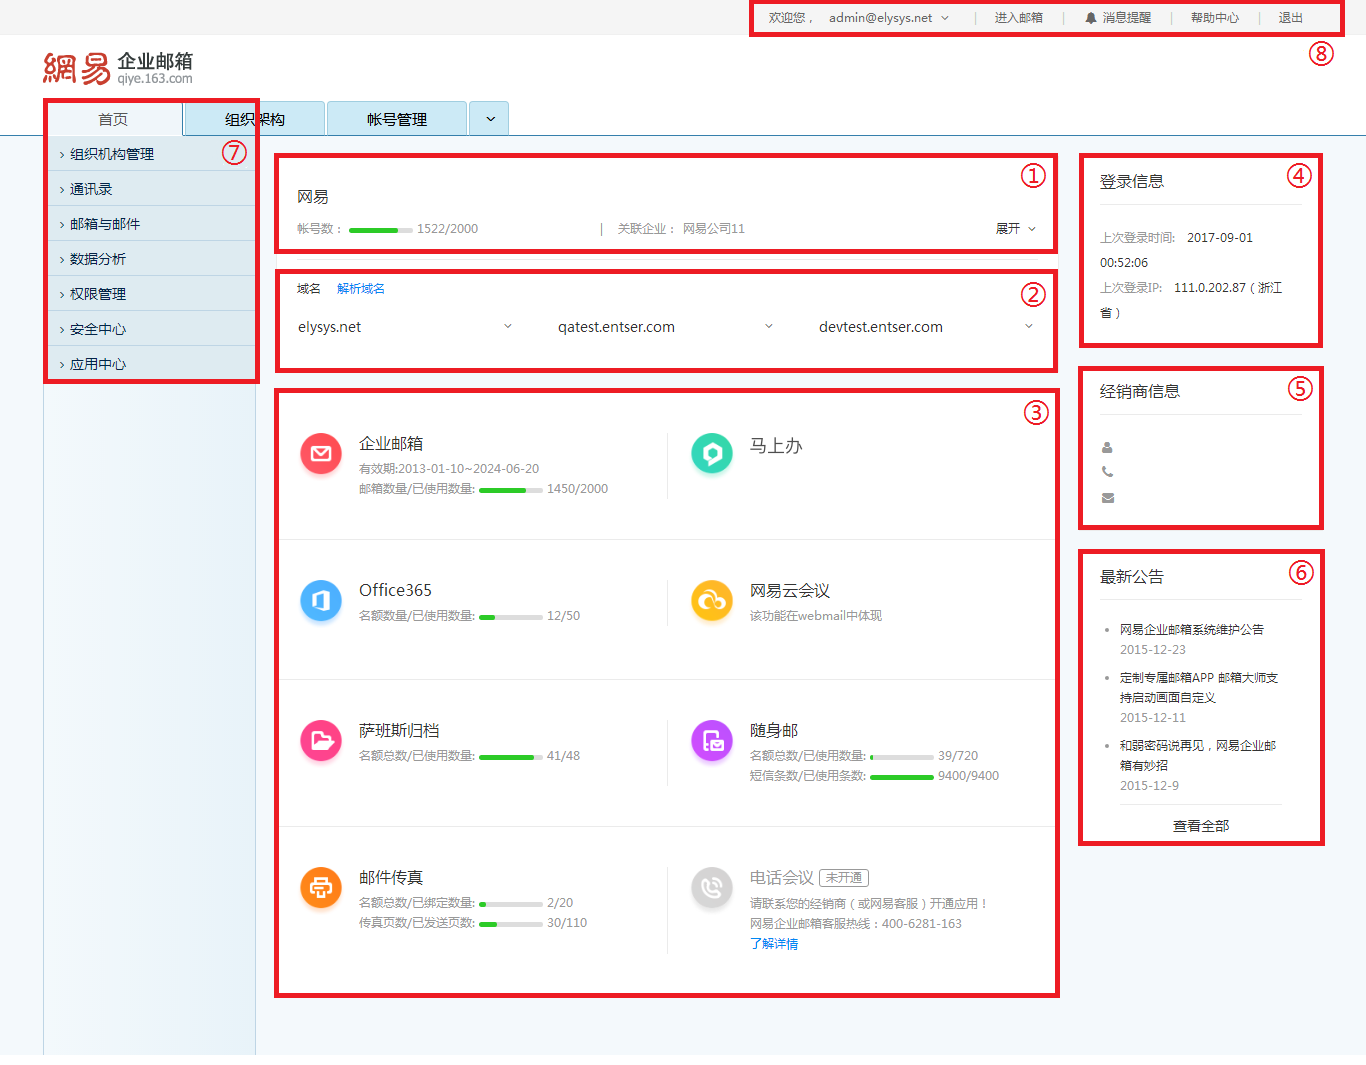Click the blue Office365 icon
The width and height of the screenshot is (1366, 1065).
click(321, 601)
